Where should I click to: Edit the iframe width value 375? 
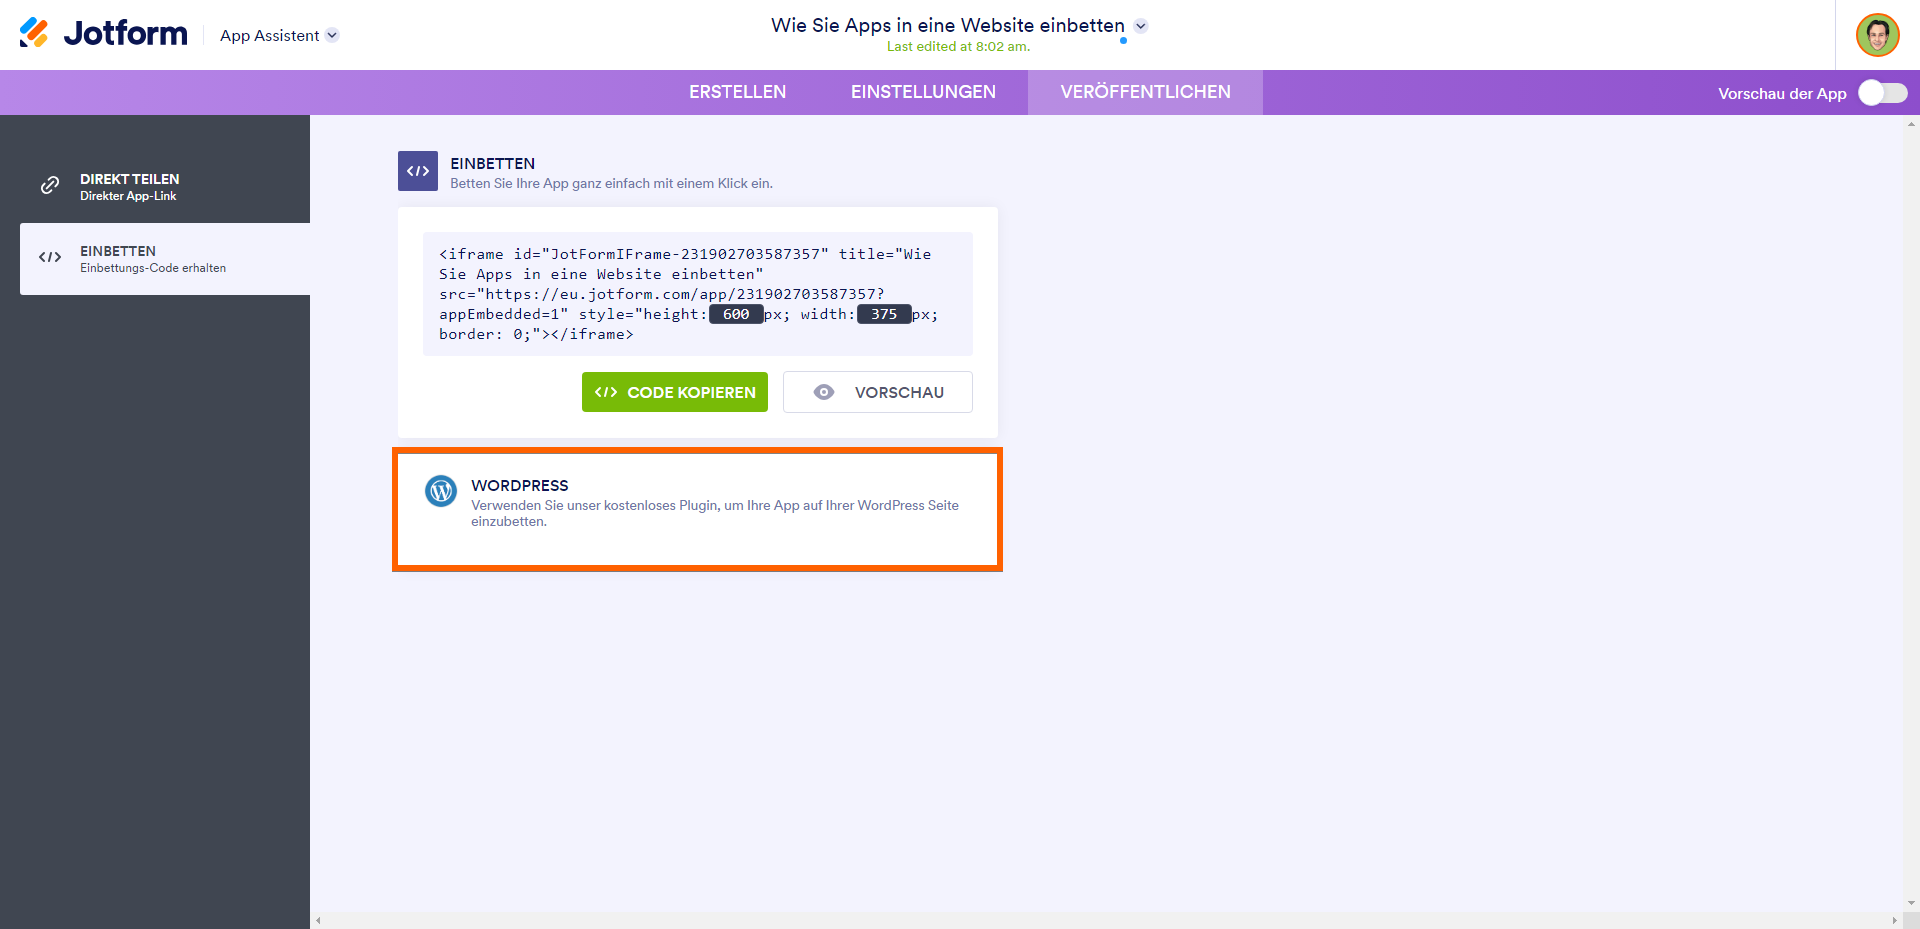tap(884, 314)
